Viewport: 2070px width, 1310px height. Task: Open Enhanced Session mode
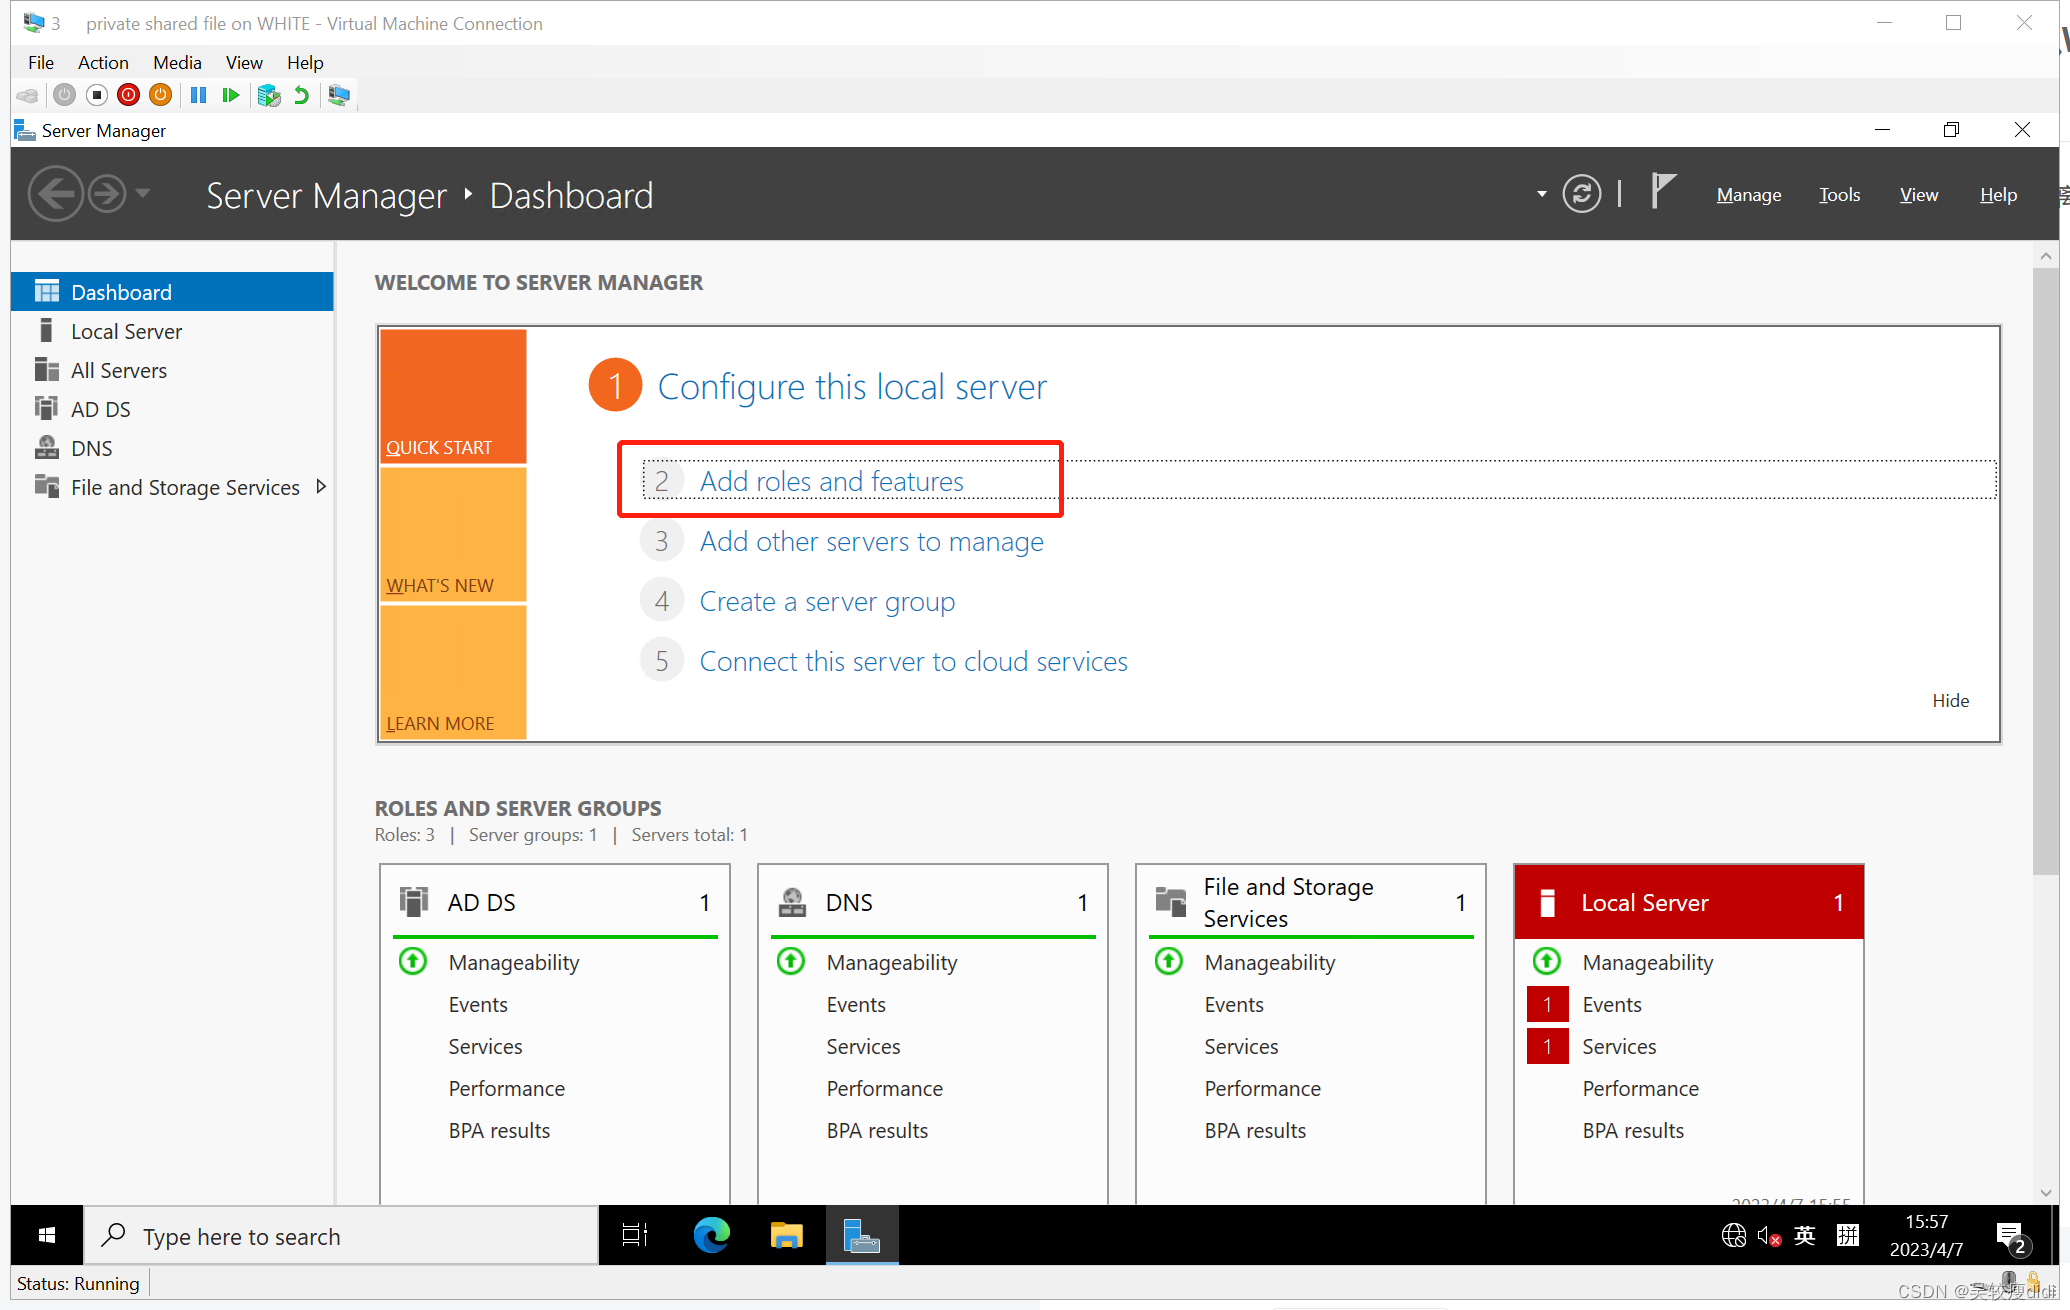339,95
